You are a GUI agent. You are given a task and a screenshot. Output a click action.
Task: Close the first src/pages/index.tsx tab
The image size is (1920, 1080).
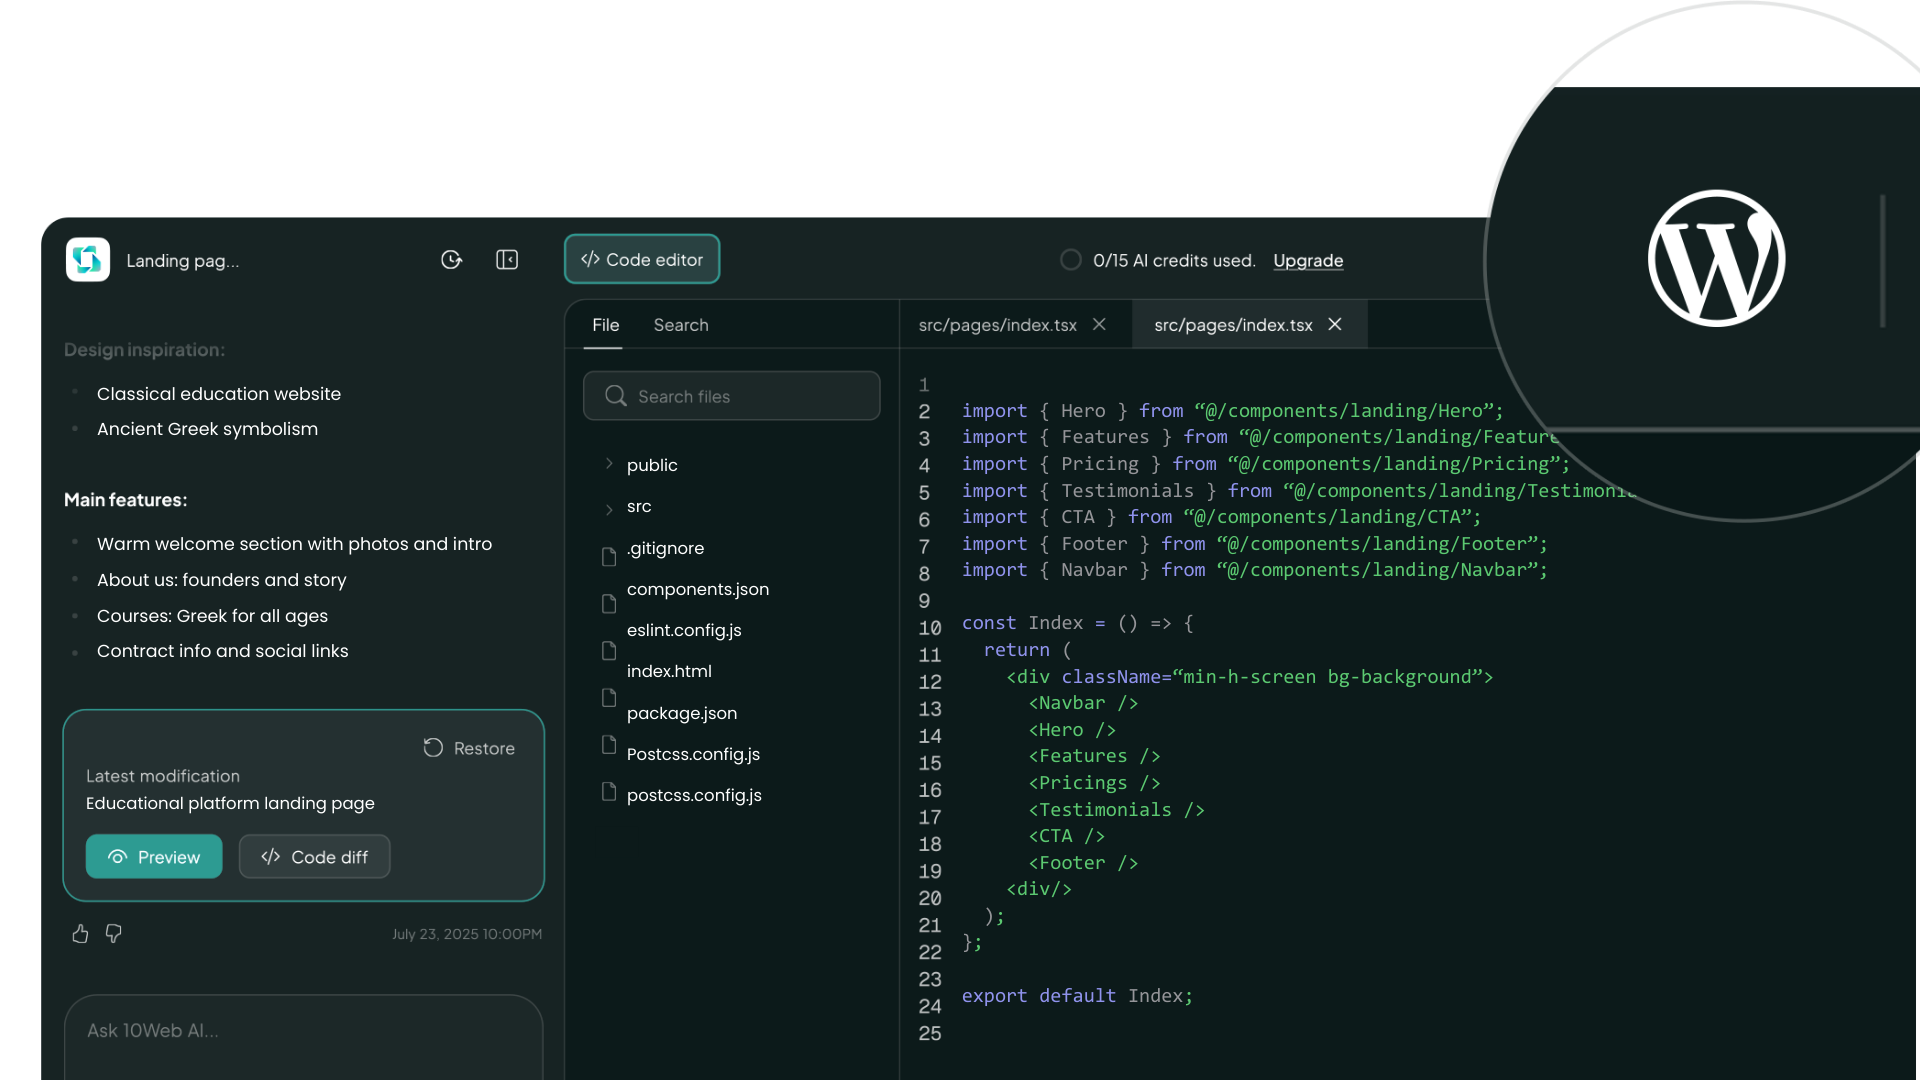[x=1099, y=325]
